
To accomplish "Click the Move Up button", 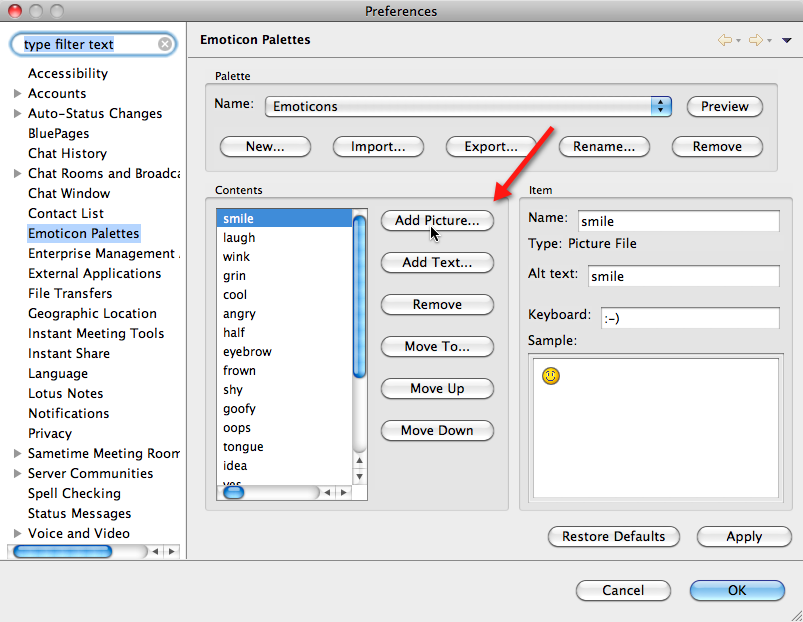I will pyautogui.click(x=437, y=389).
